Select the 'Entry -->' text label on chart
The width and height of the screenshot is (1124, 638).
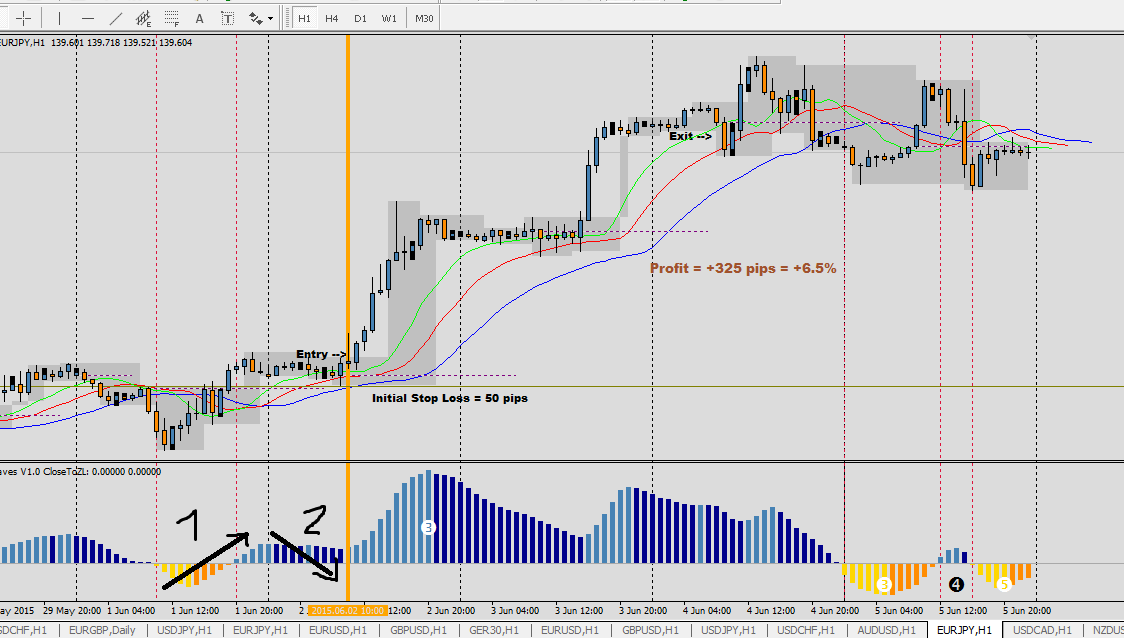pyautogui.click(x=321, y=354)
